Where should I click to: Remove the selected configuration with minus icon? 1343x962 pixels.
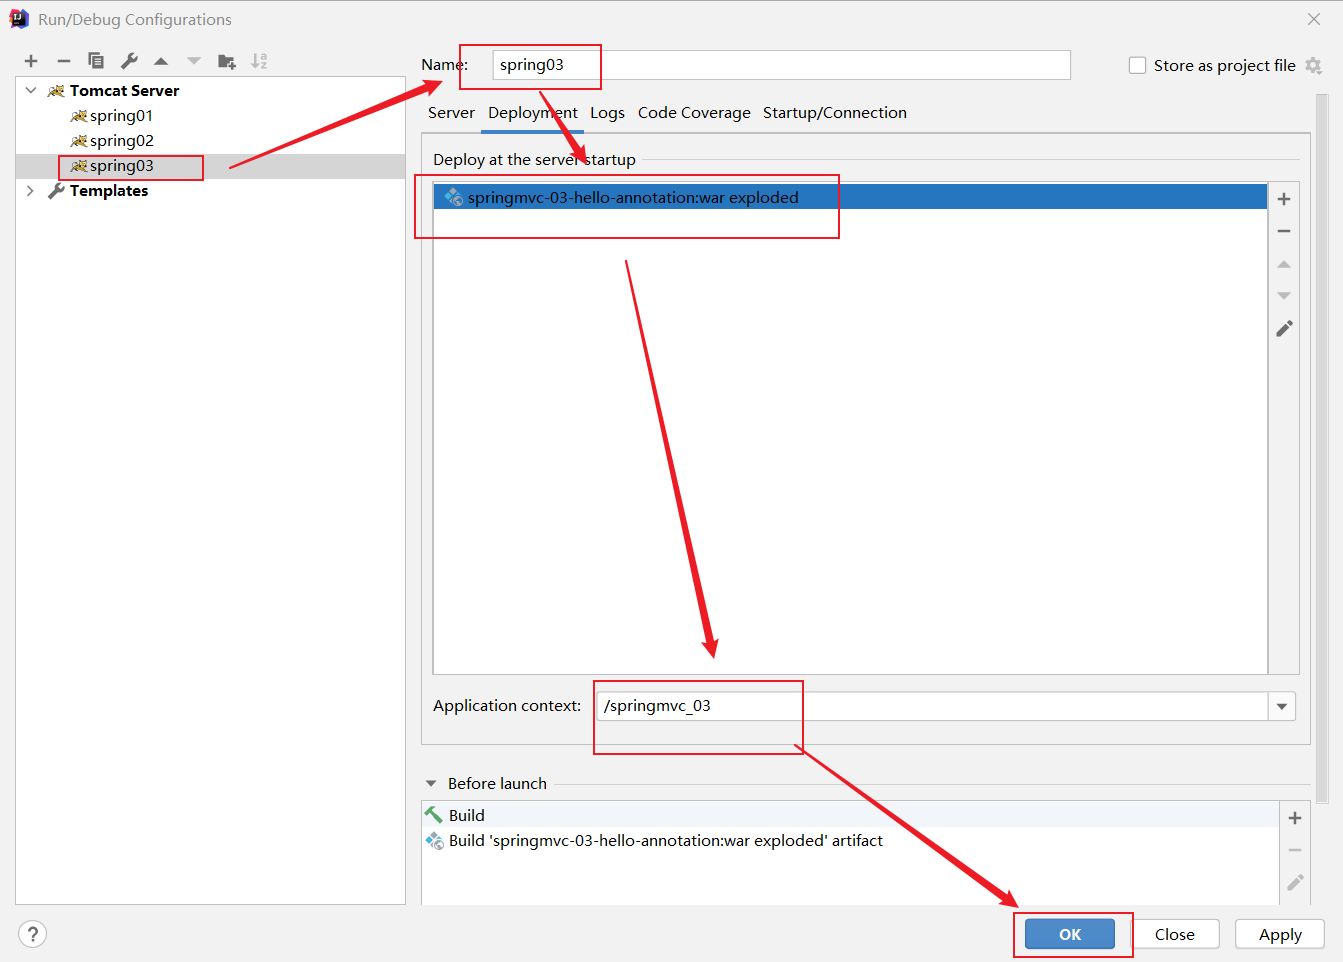[63, 61]
